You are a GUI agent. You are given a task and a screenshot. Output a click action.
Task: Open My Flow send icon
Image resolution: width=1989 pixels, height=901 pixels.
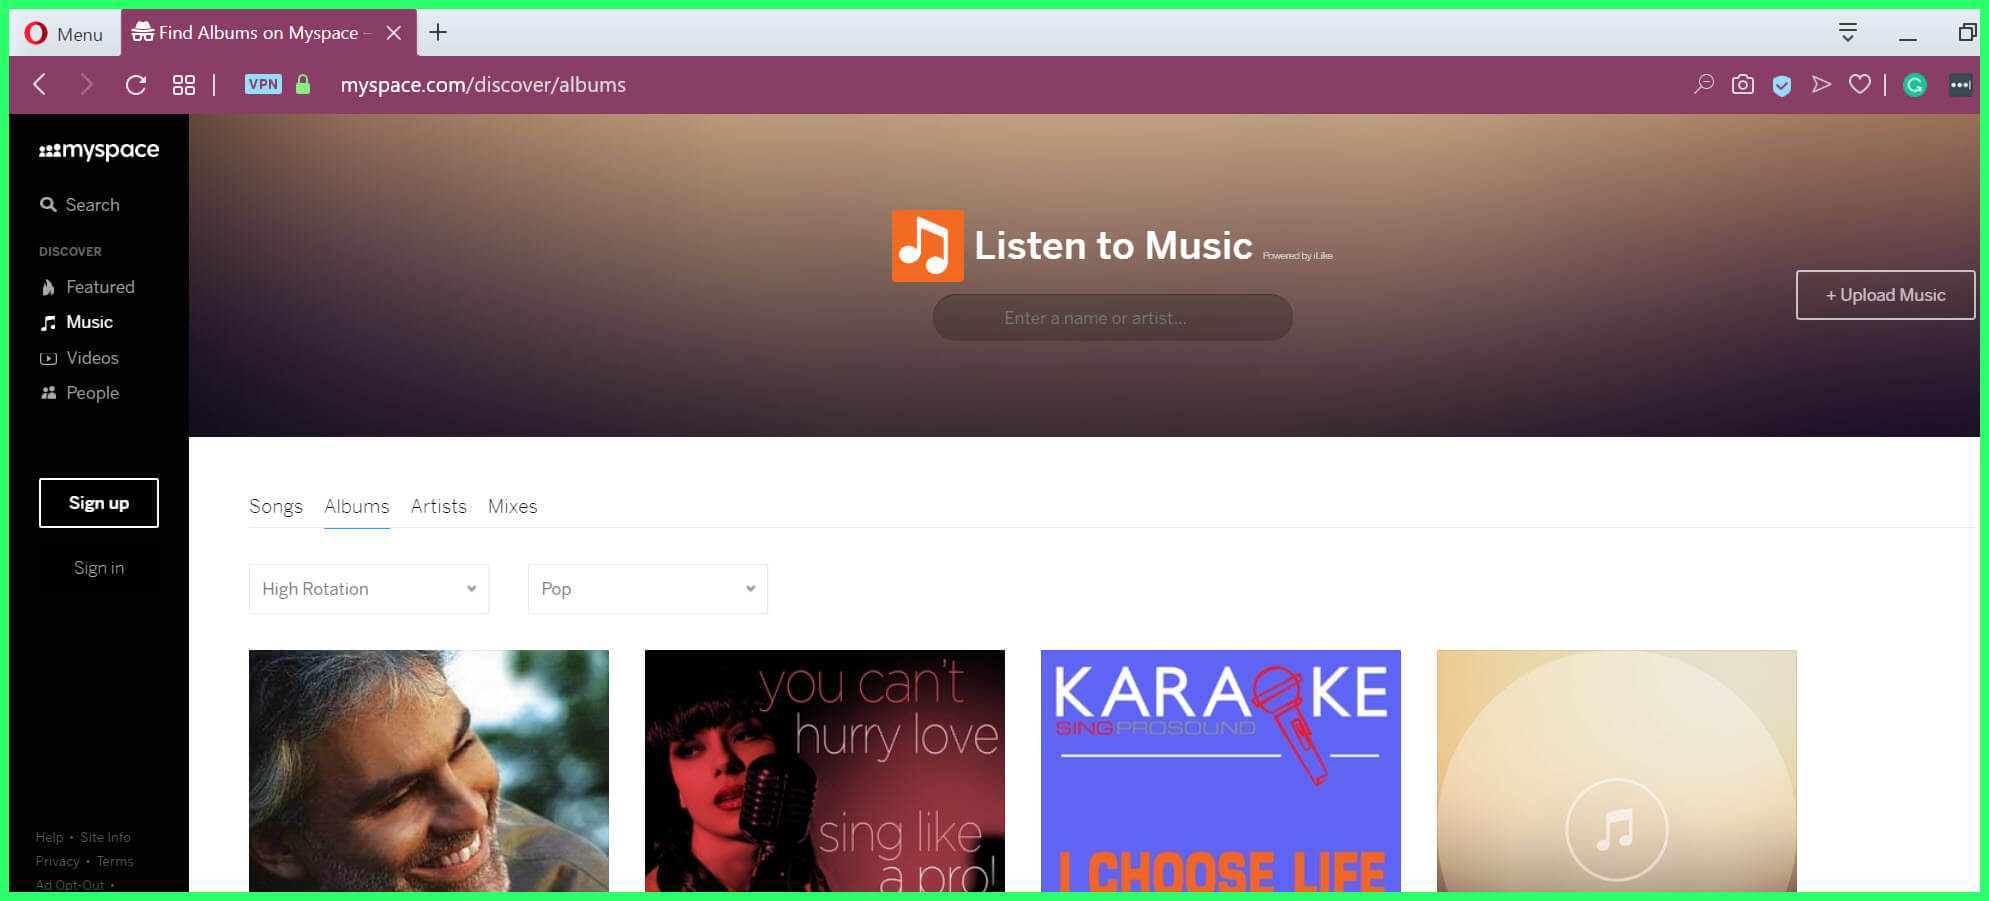click(1821, 84)
